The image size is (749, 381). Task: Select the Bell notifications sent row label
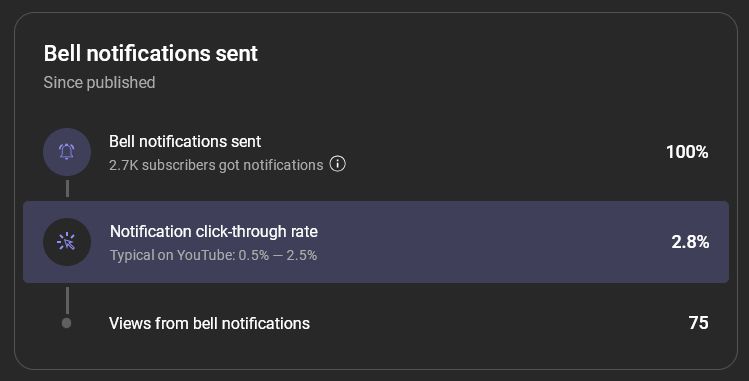pos(185,141)
